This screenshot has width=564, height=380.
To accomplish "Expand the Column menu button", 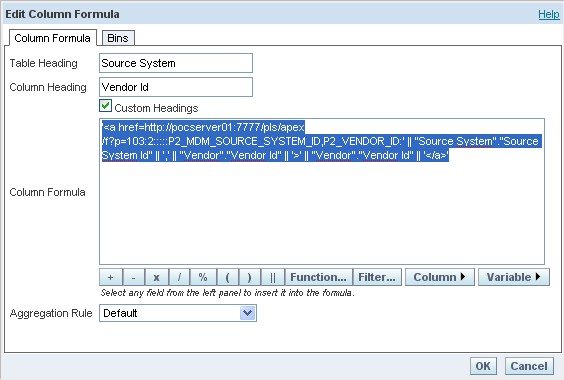I will (x=440, y=277).
